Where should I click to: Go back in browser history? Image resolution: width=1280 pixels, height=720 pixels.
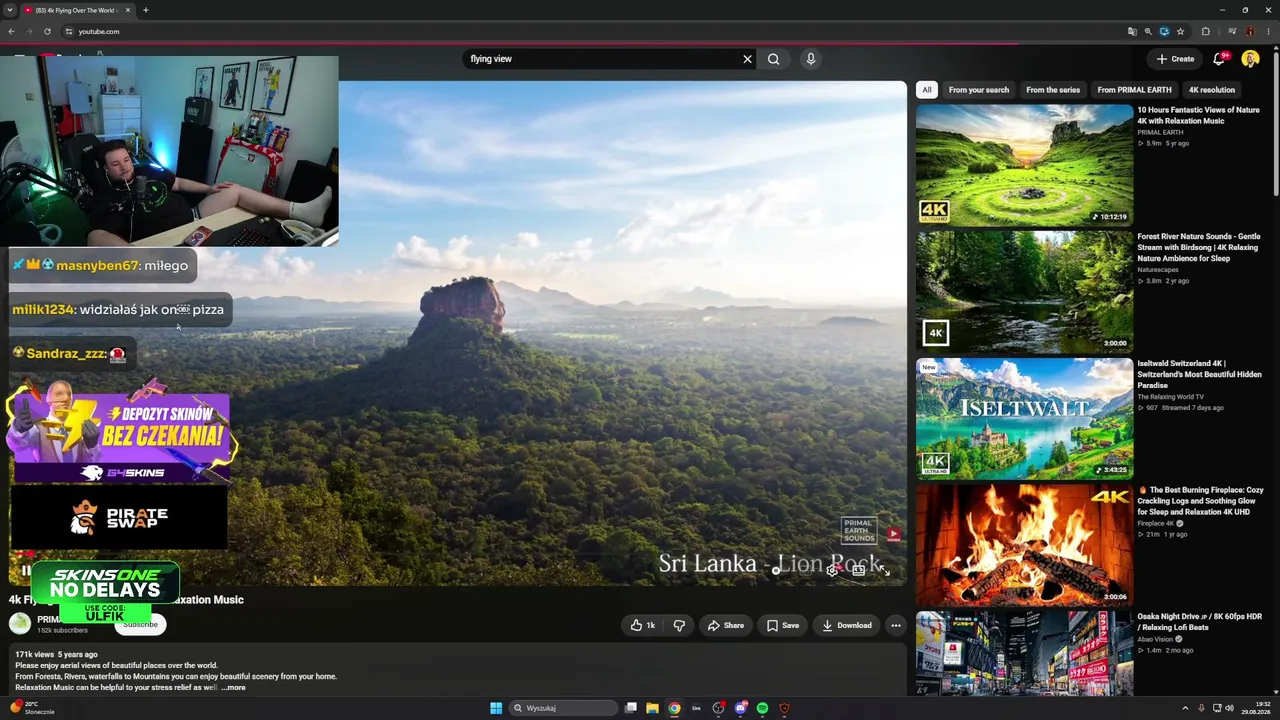point(11,31)
